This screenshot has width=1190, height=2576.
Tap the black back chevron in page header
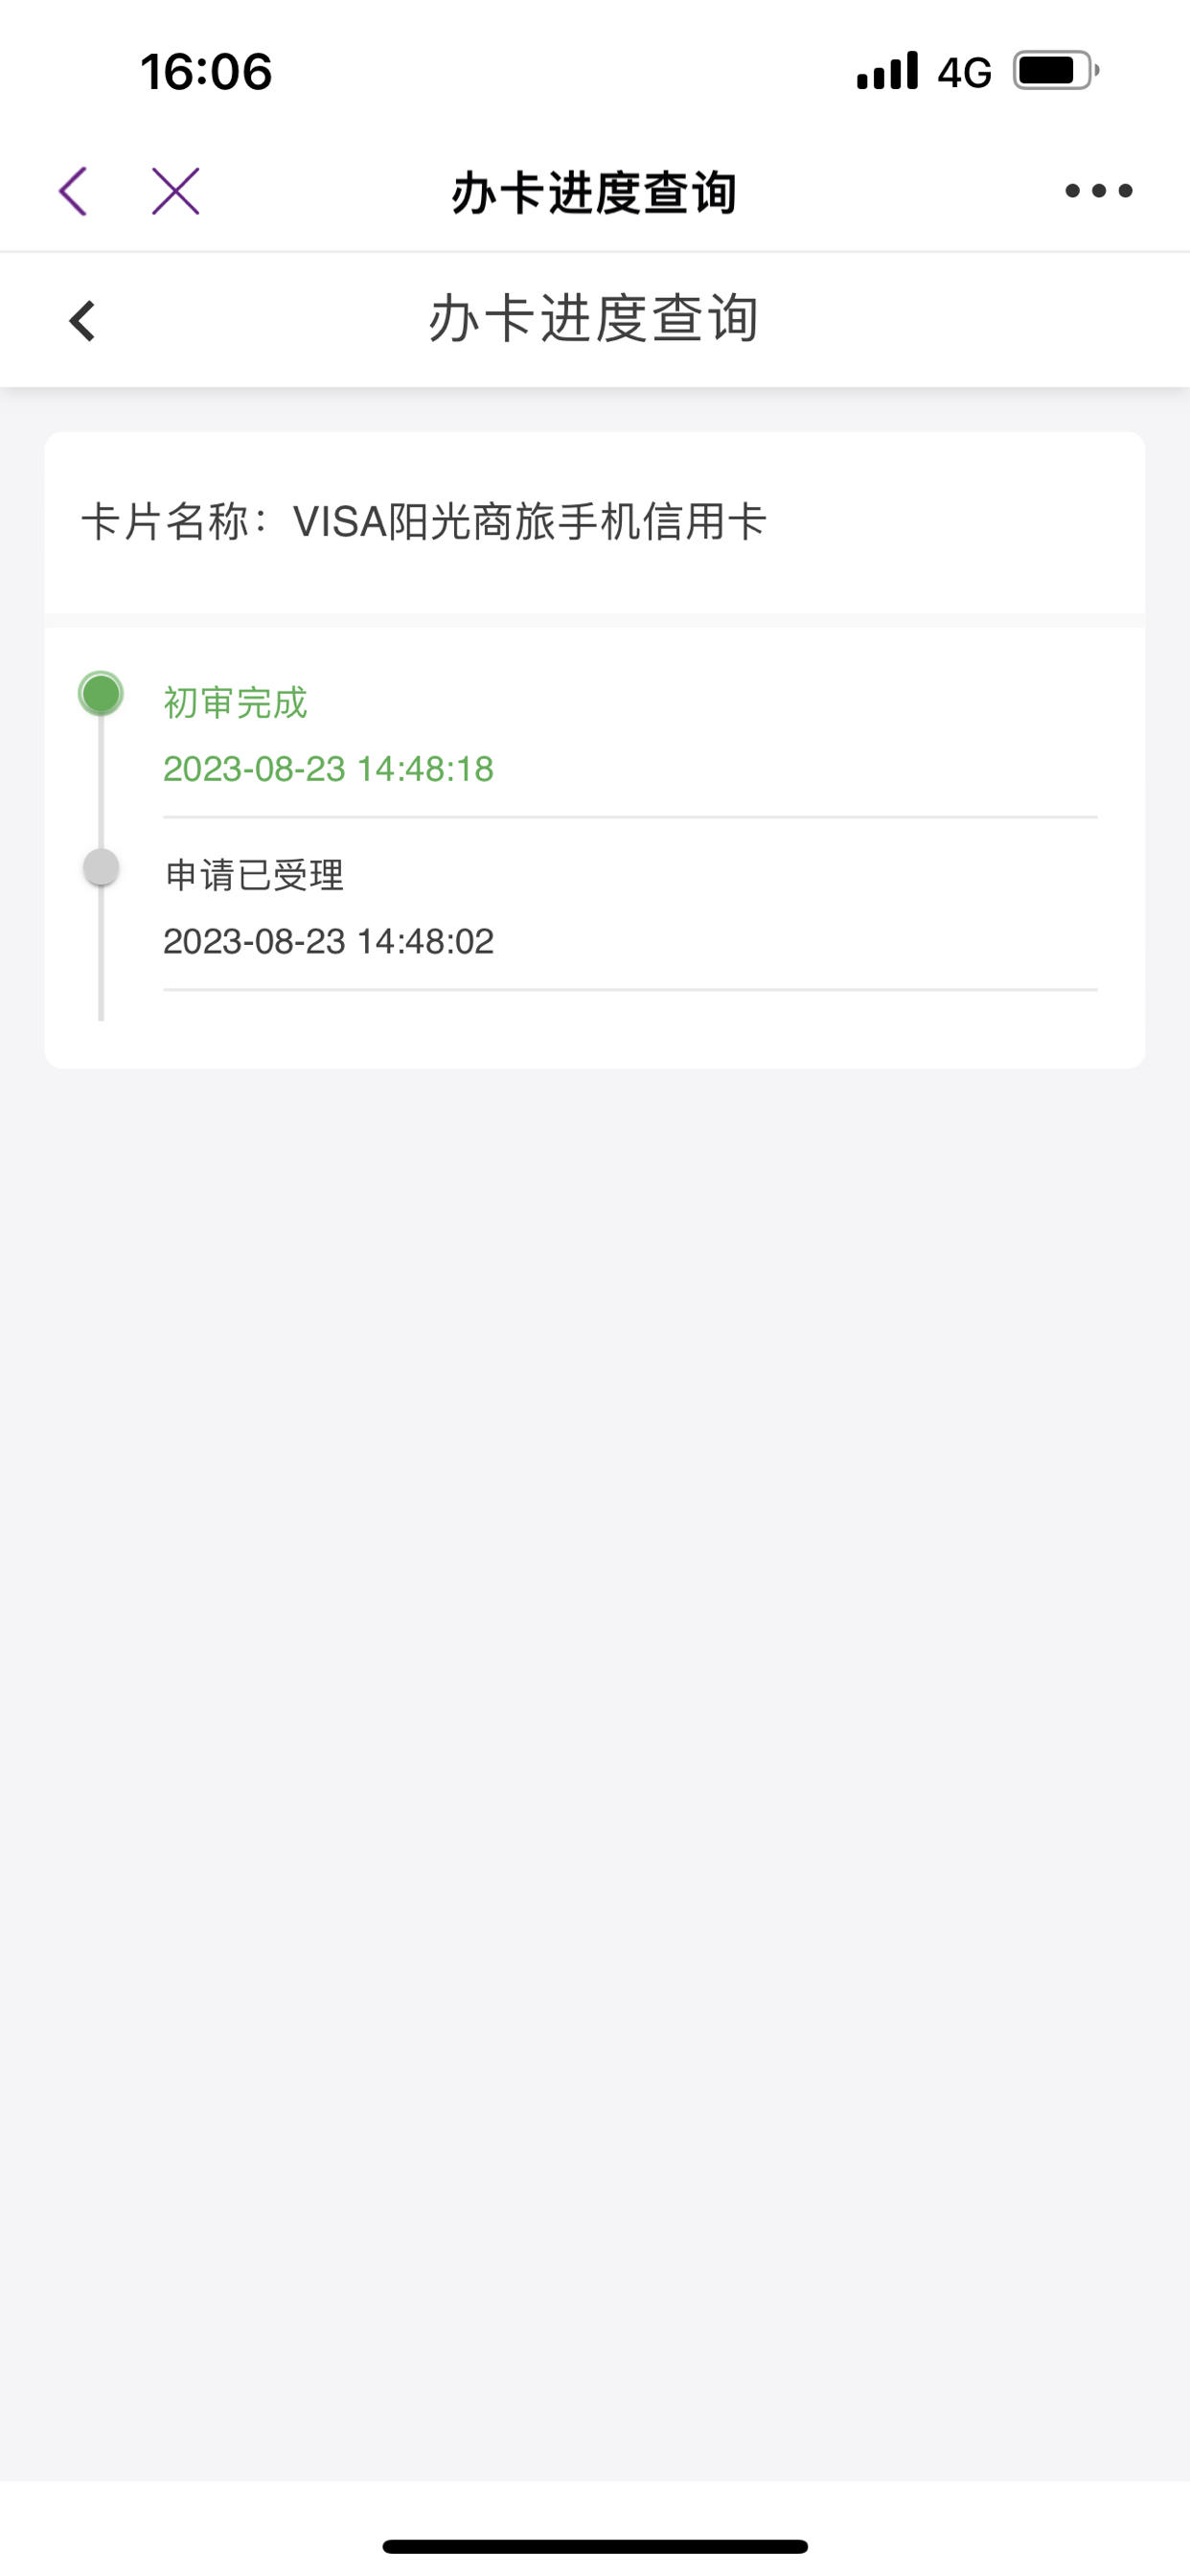[x=82, y=321]
